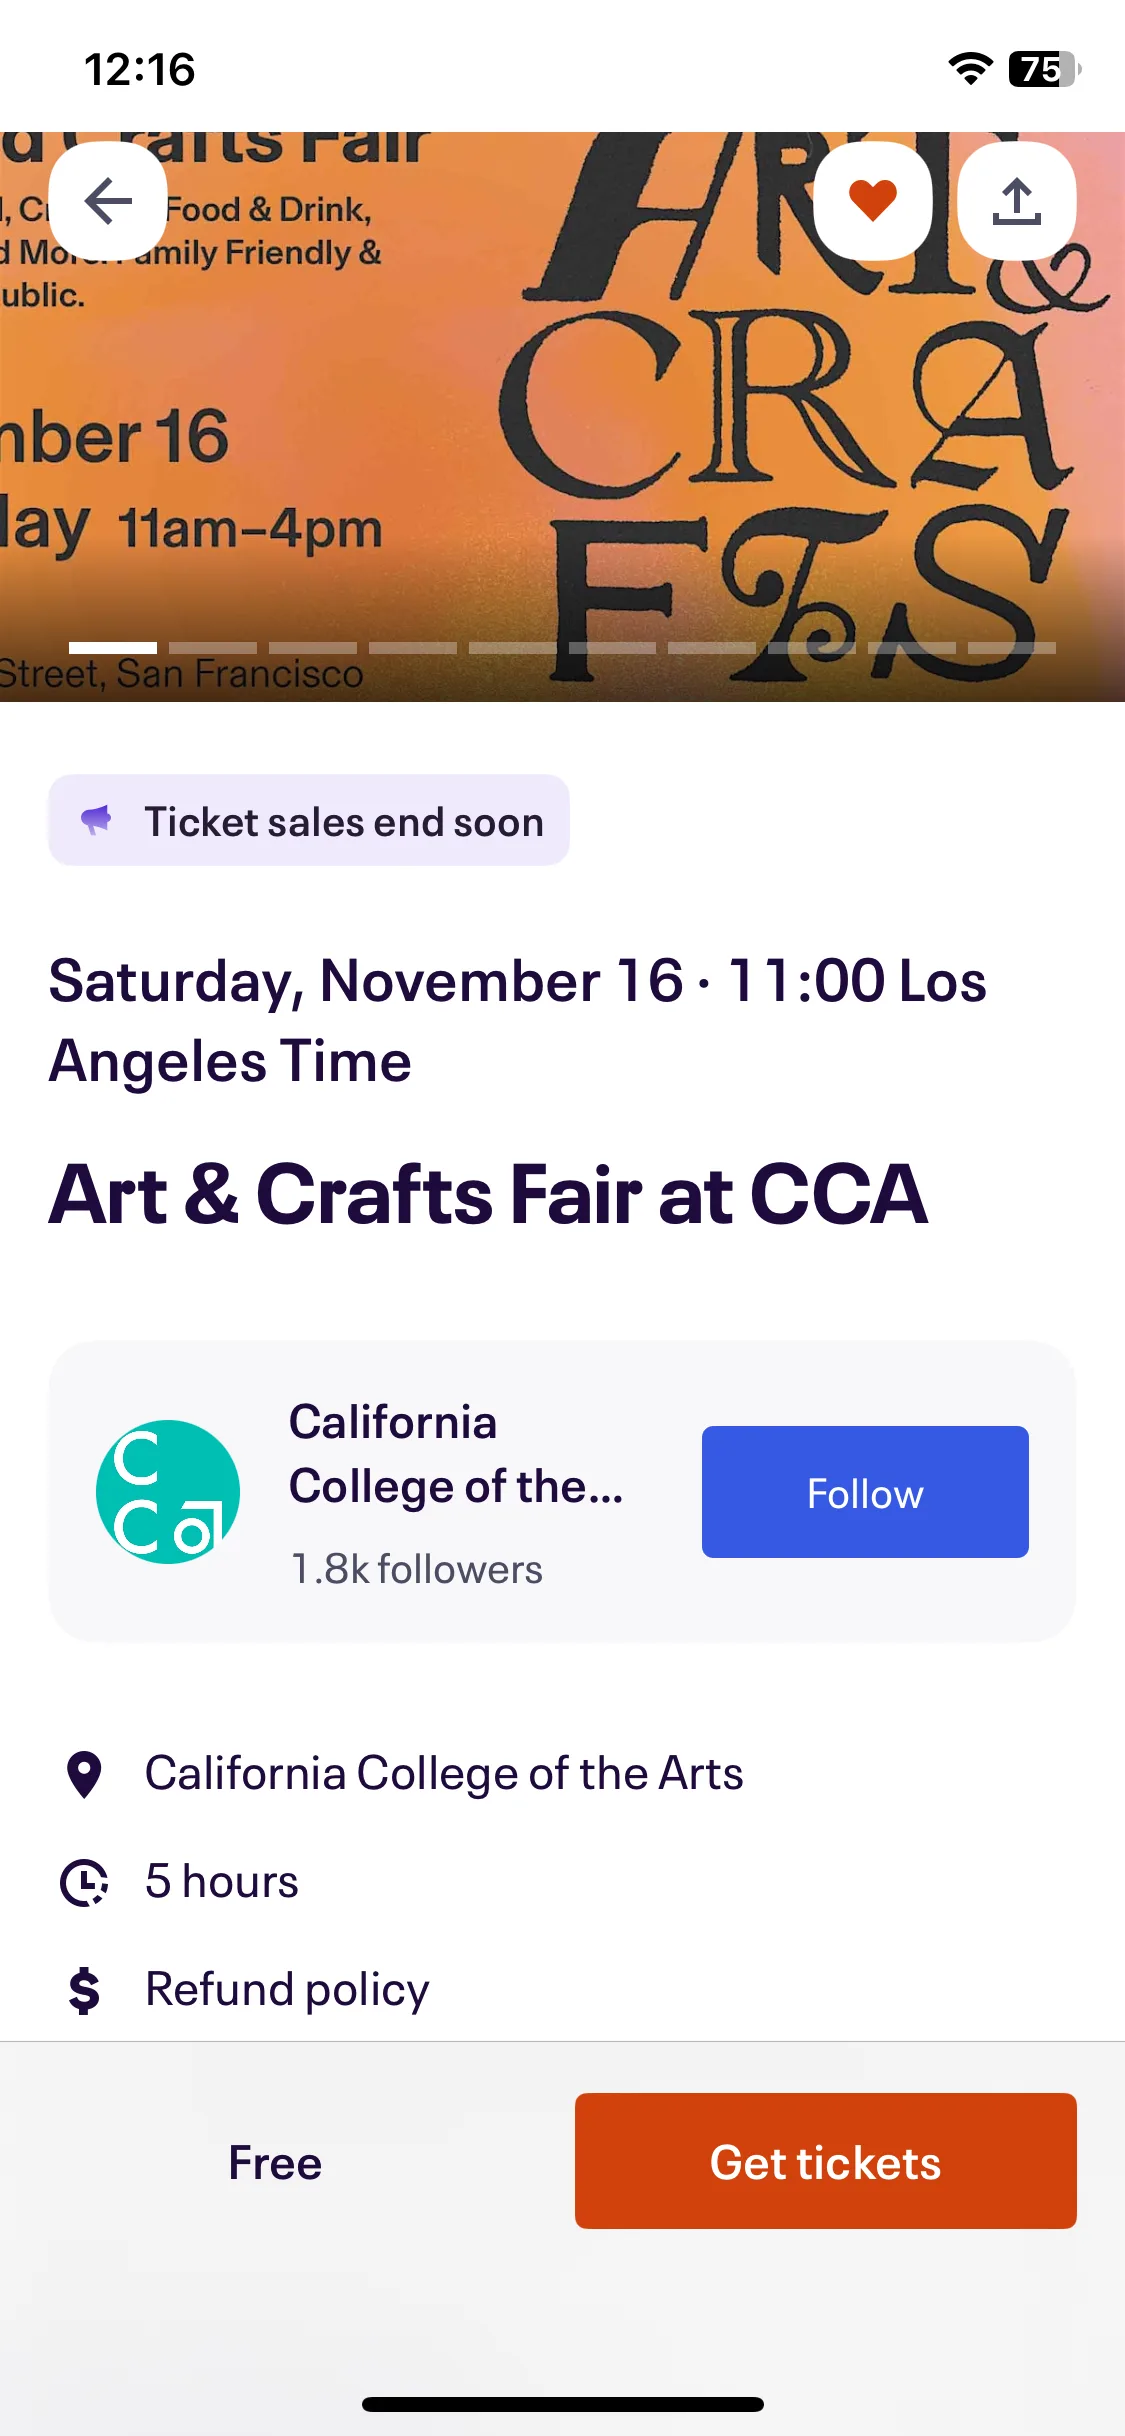The image size is (1125, 2436).
Task: Tap the organizer name California College
Action: (x=456, y=1454)
